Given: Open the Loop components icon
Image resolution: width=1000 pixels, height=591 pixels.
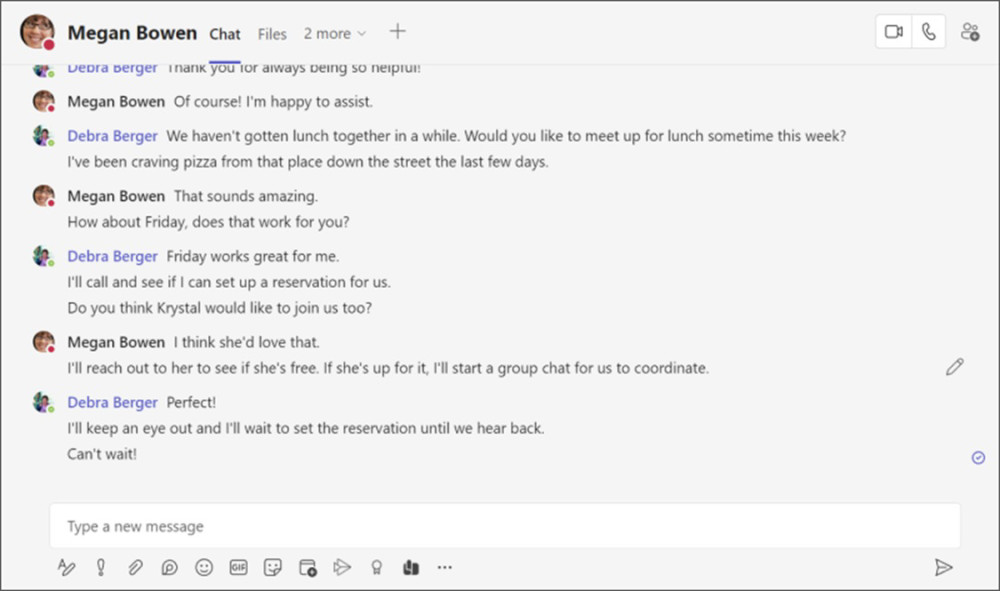Looking at the screenshot, I should [169, 567].
